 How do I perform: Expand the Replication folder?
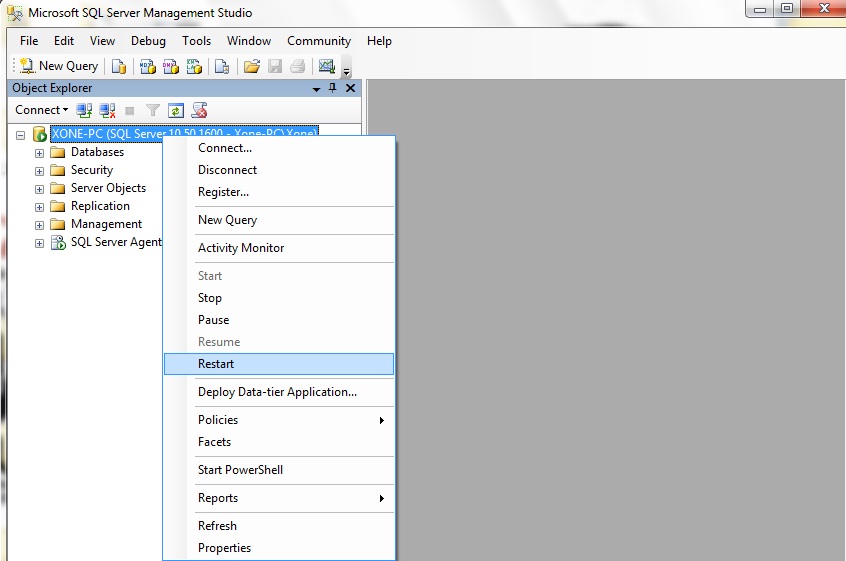coord(39,207)
